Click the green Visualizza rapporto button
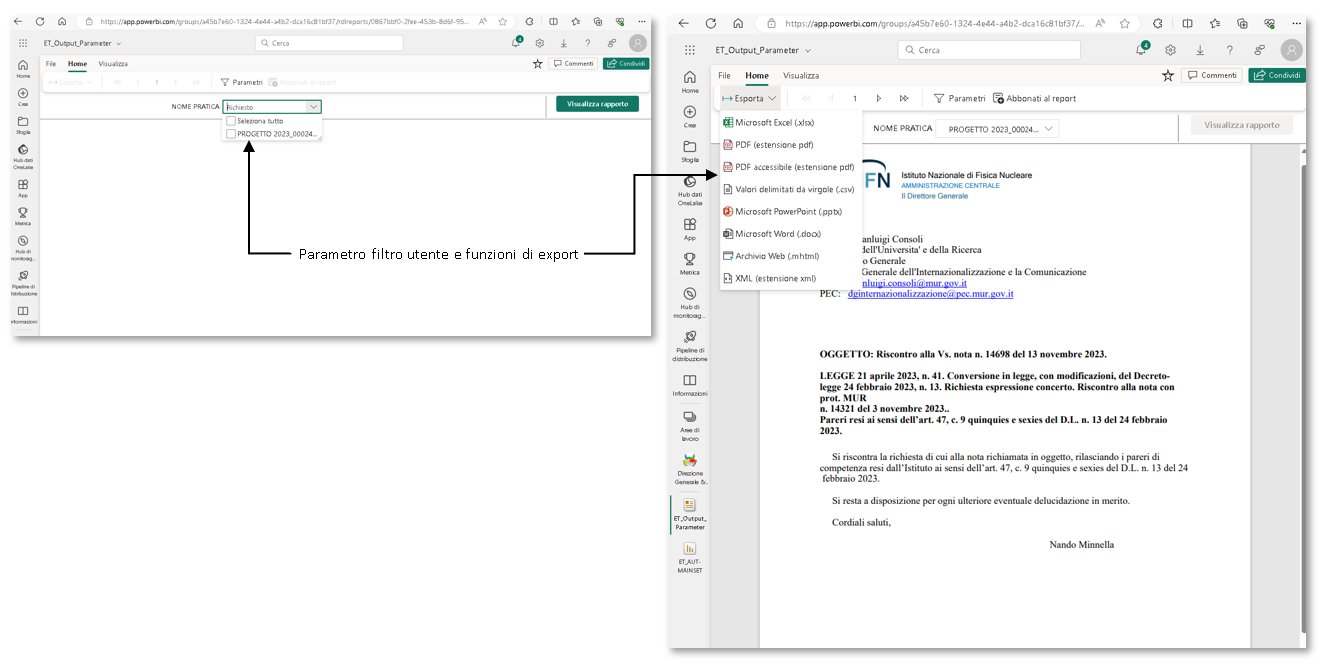Screen dimensions: 1330x668 [597, 104]
